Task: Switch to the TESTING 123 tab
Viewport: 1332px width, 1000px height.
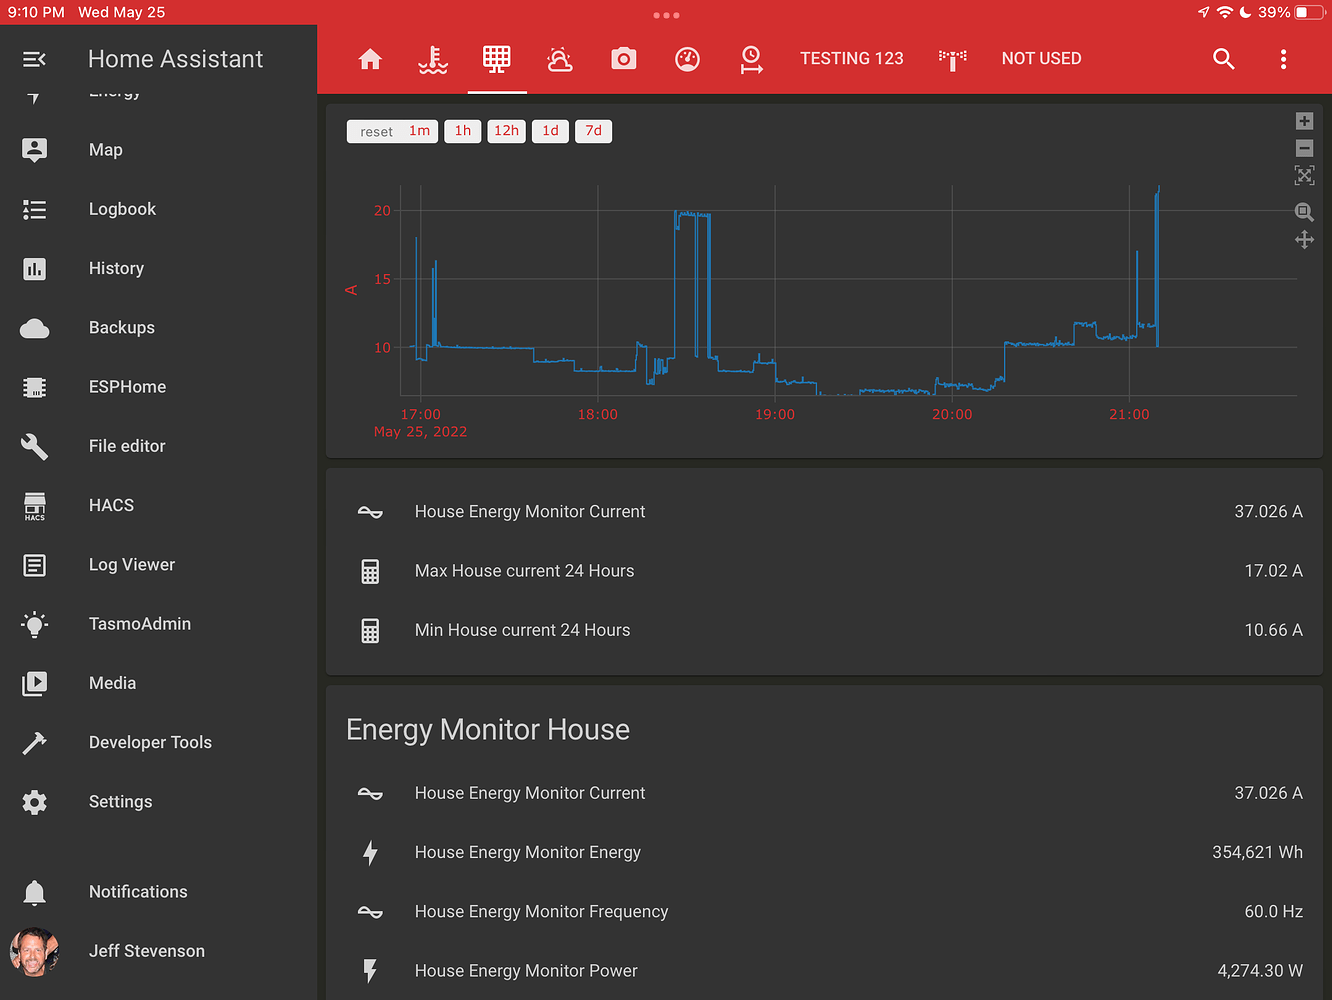Action: pyautogui.click(x=852, y=59)
